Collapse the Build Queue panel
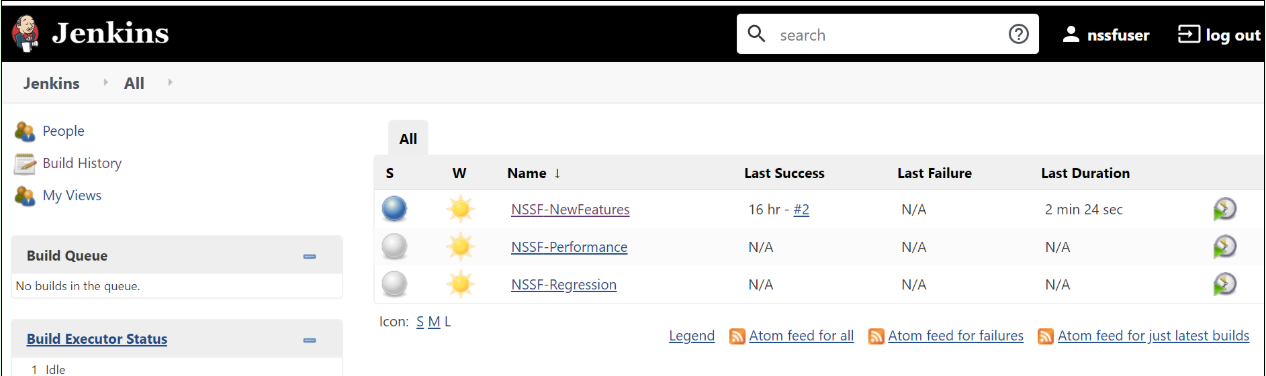Viewport: 1266px width, 376px height. [x=310, y=257]
